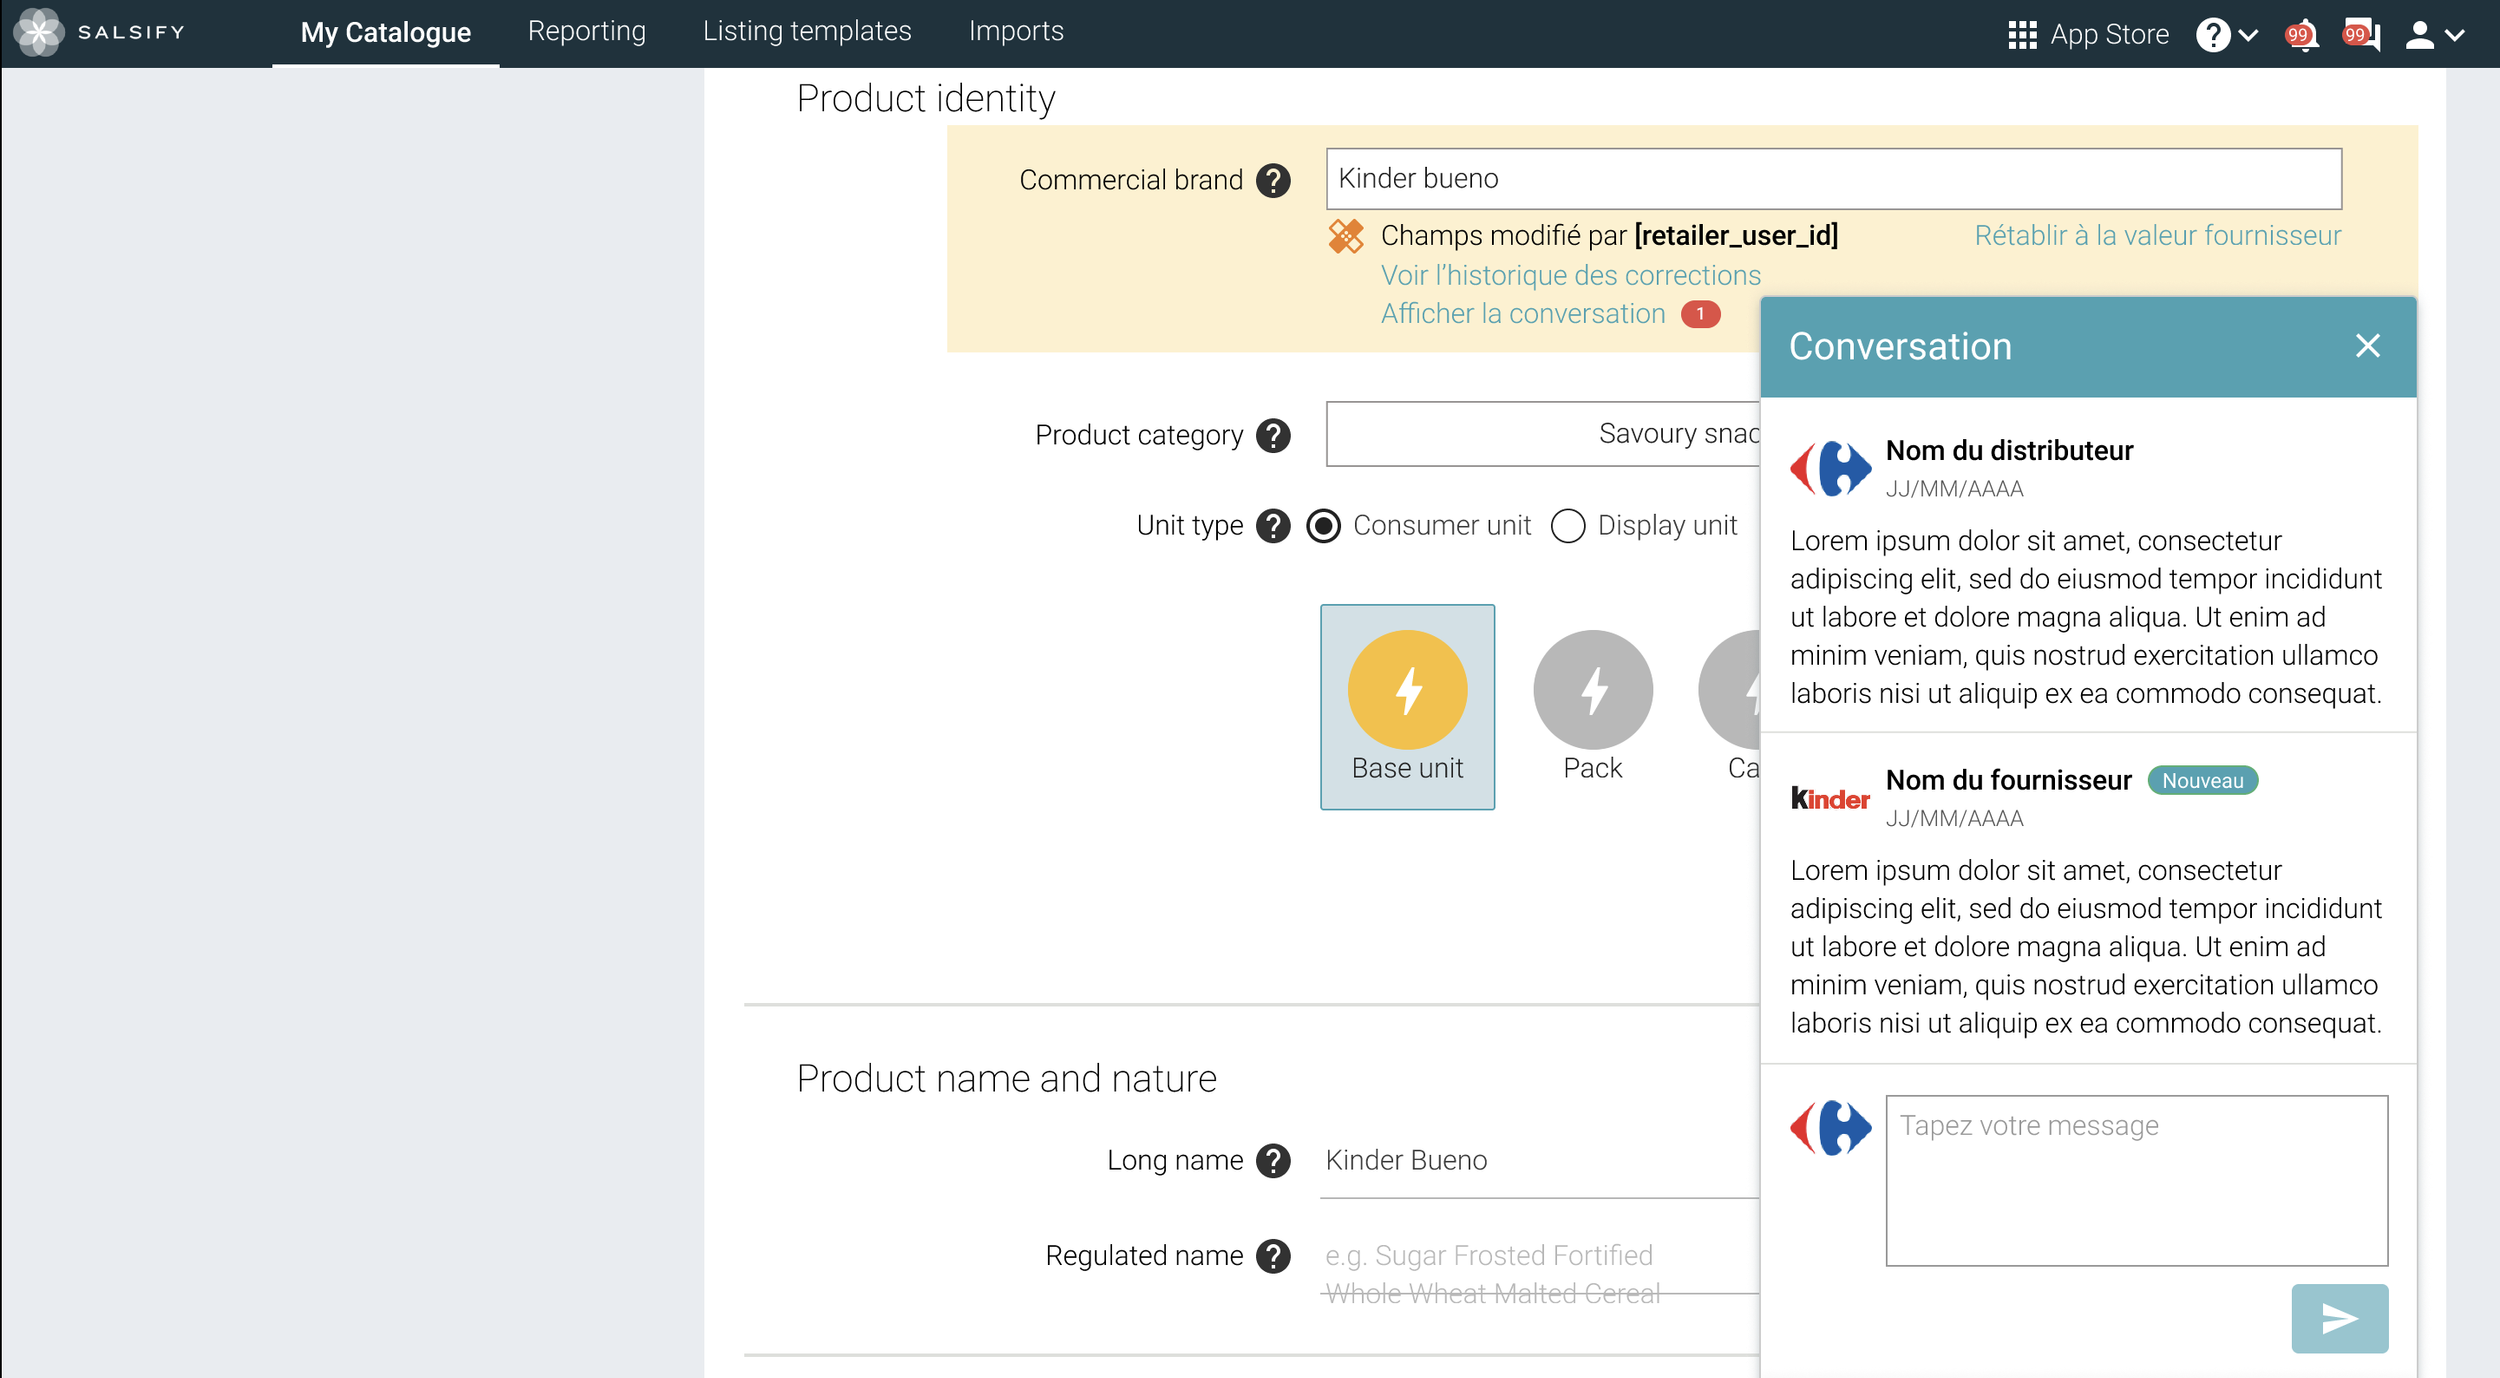This screenshot has width=2500, height=1378.
Task: Click the send message arrow button
Action: click(x=2339, y=1318)
